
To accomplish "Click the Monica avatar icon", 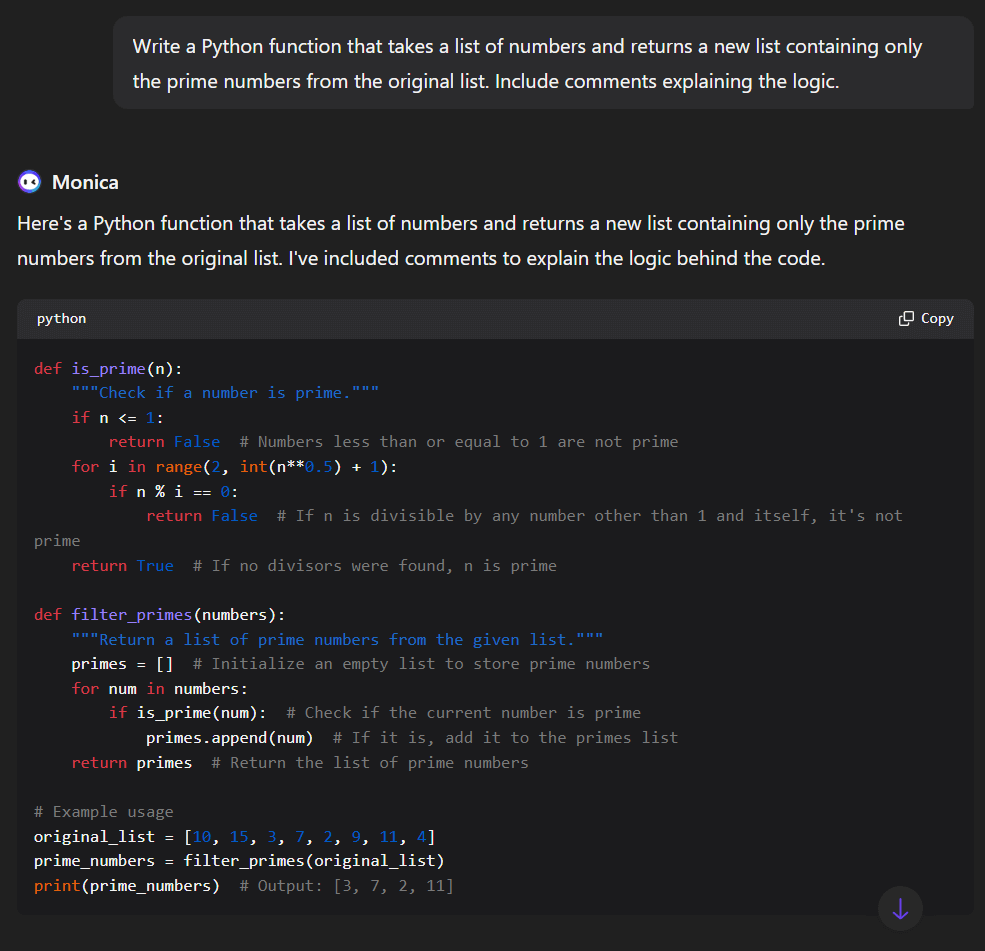I will click(x=30, y=182).
